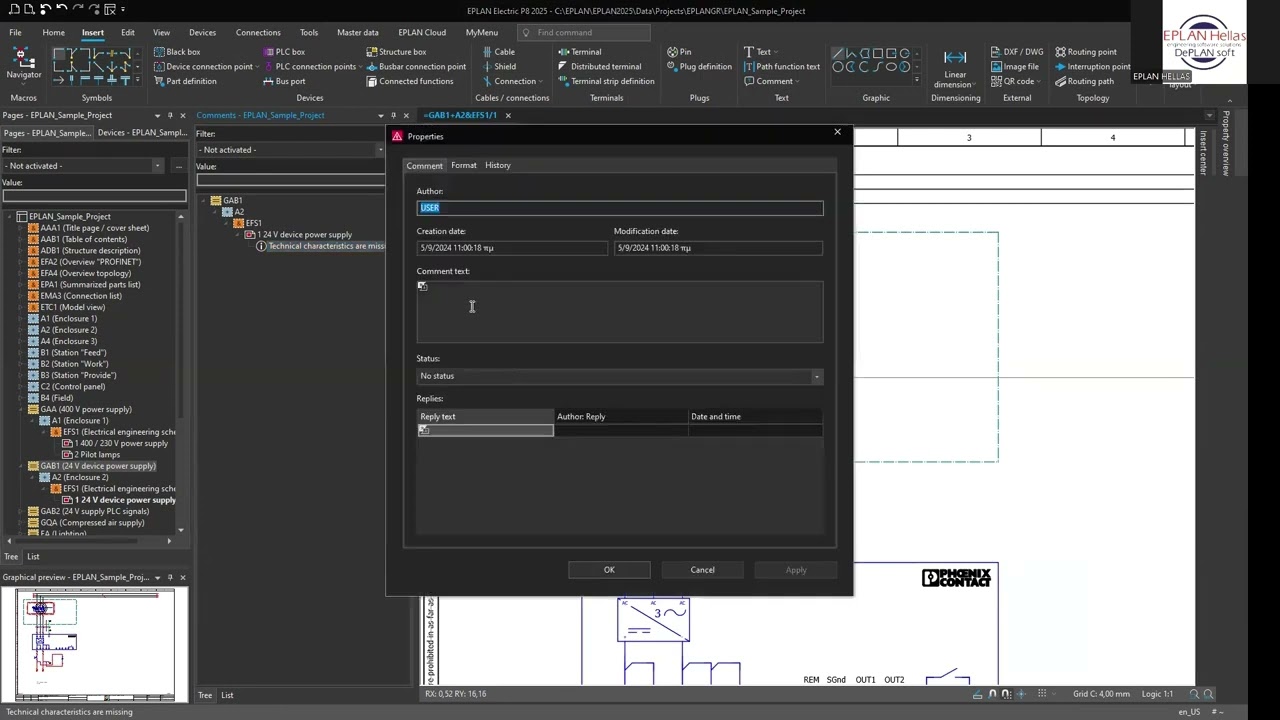Click the Creation date field
1280x720 pixels.
pos(511,248)
